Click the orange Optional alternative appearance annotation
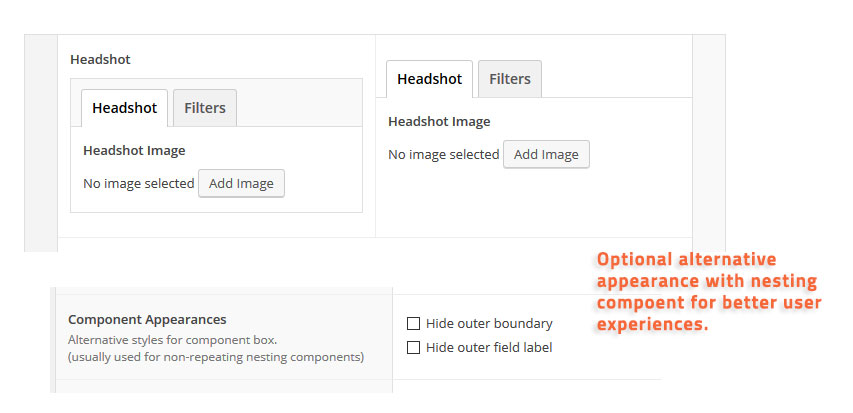 click(x=708, y=291)
